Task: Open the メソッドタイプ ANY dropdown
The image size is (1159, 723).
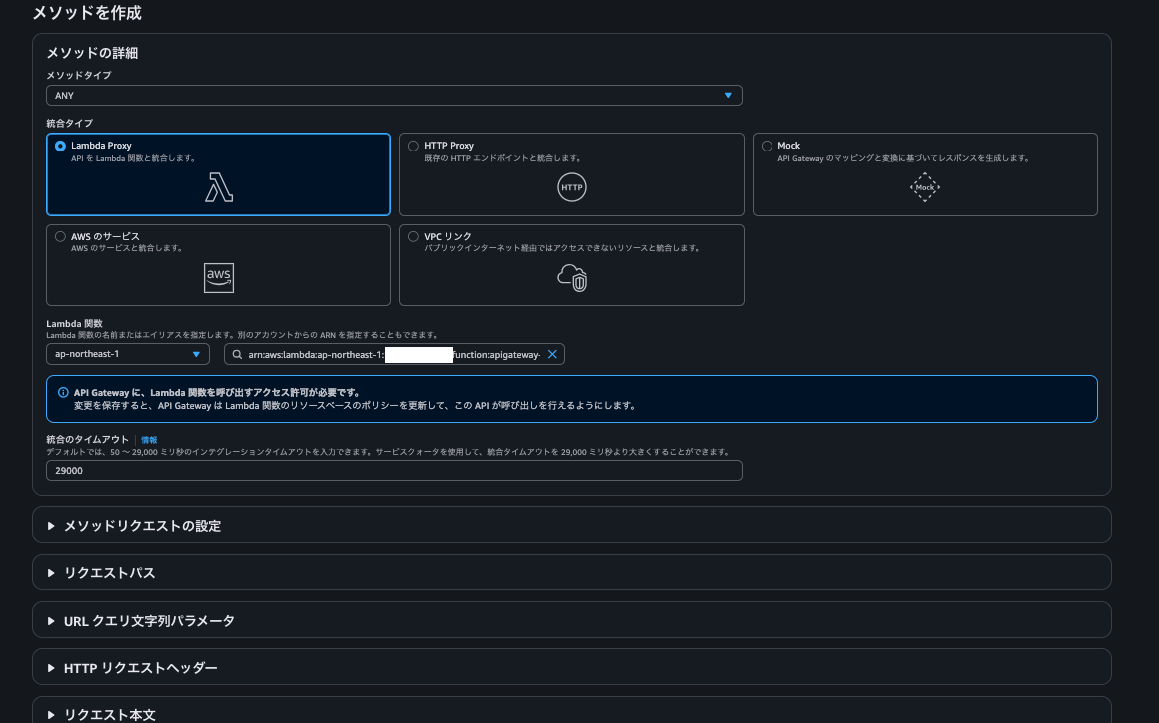Action: click(x=394, y=95)
